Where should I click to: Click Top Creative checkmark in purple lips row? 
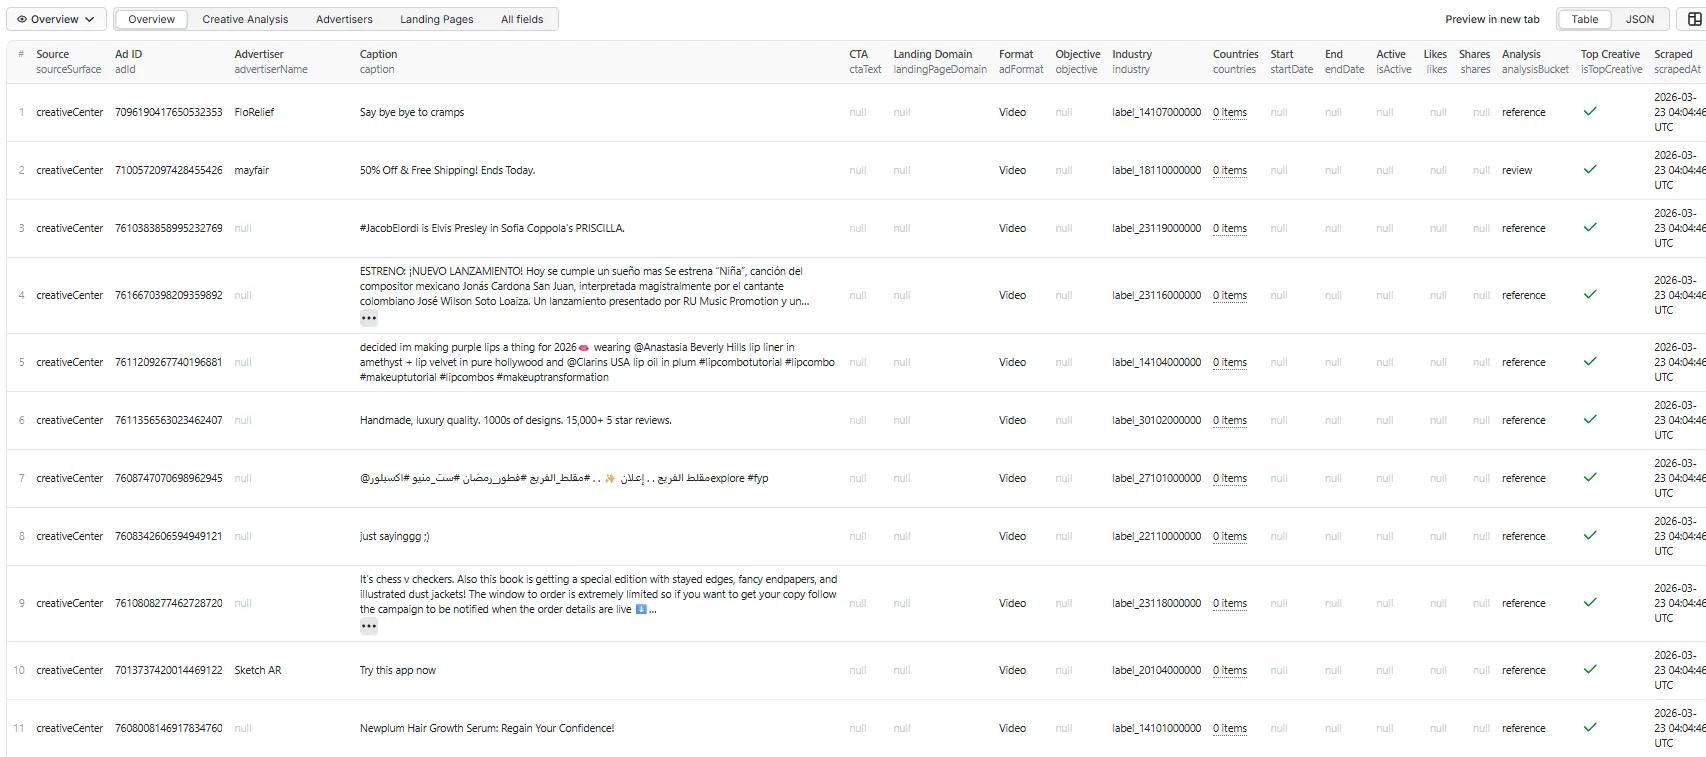point(1590,361)
